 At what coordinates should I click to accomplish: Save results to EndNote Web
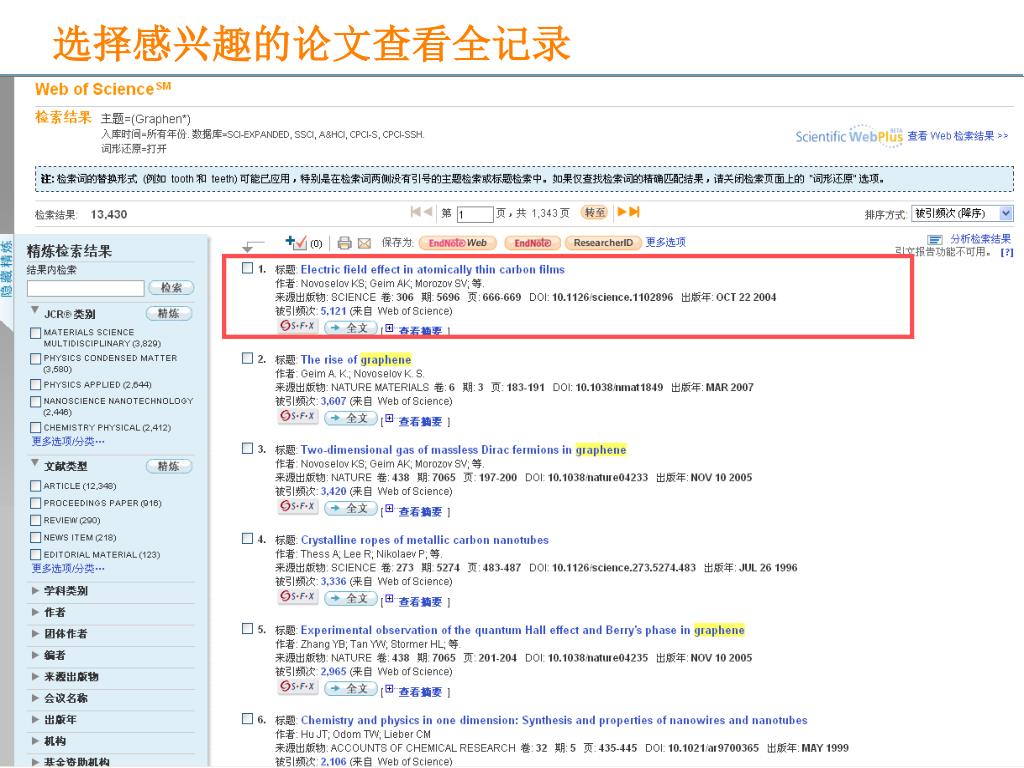point(458,243)
